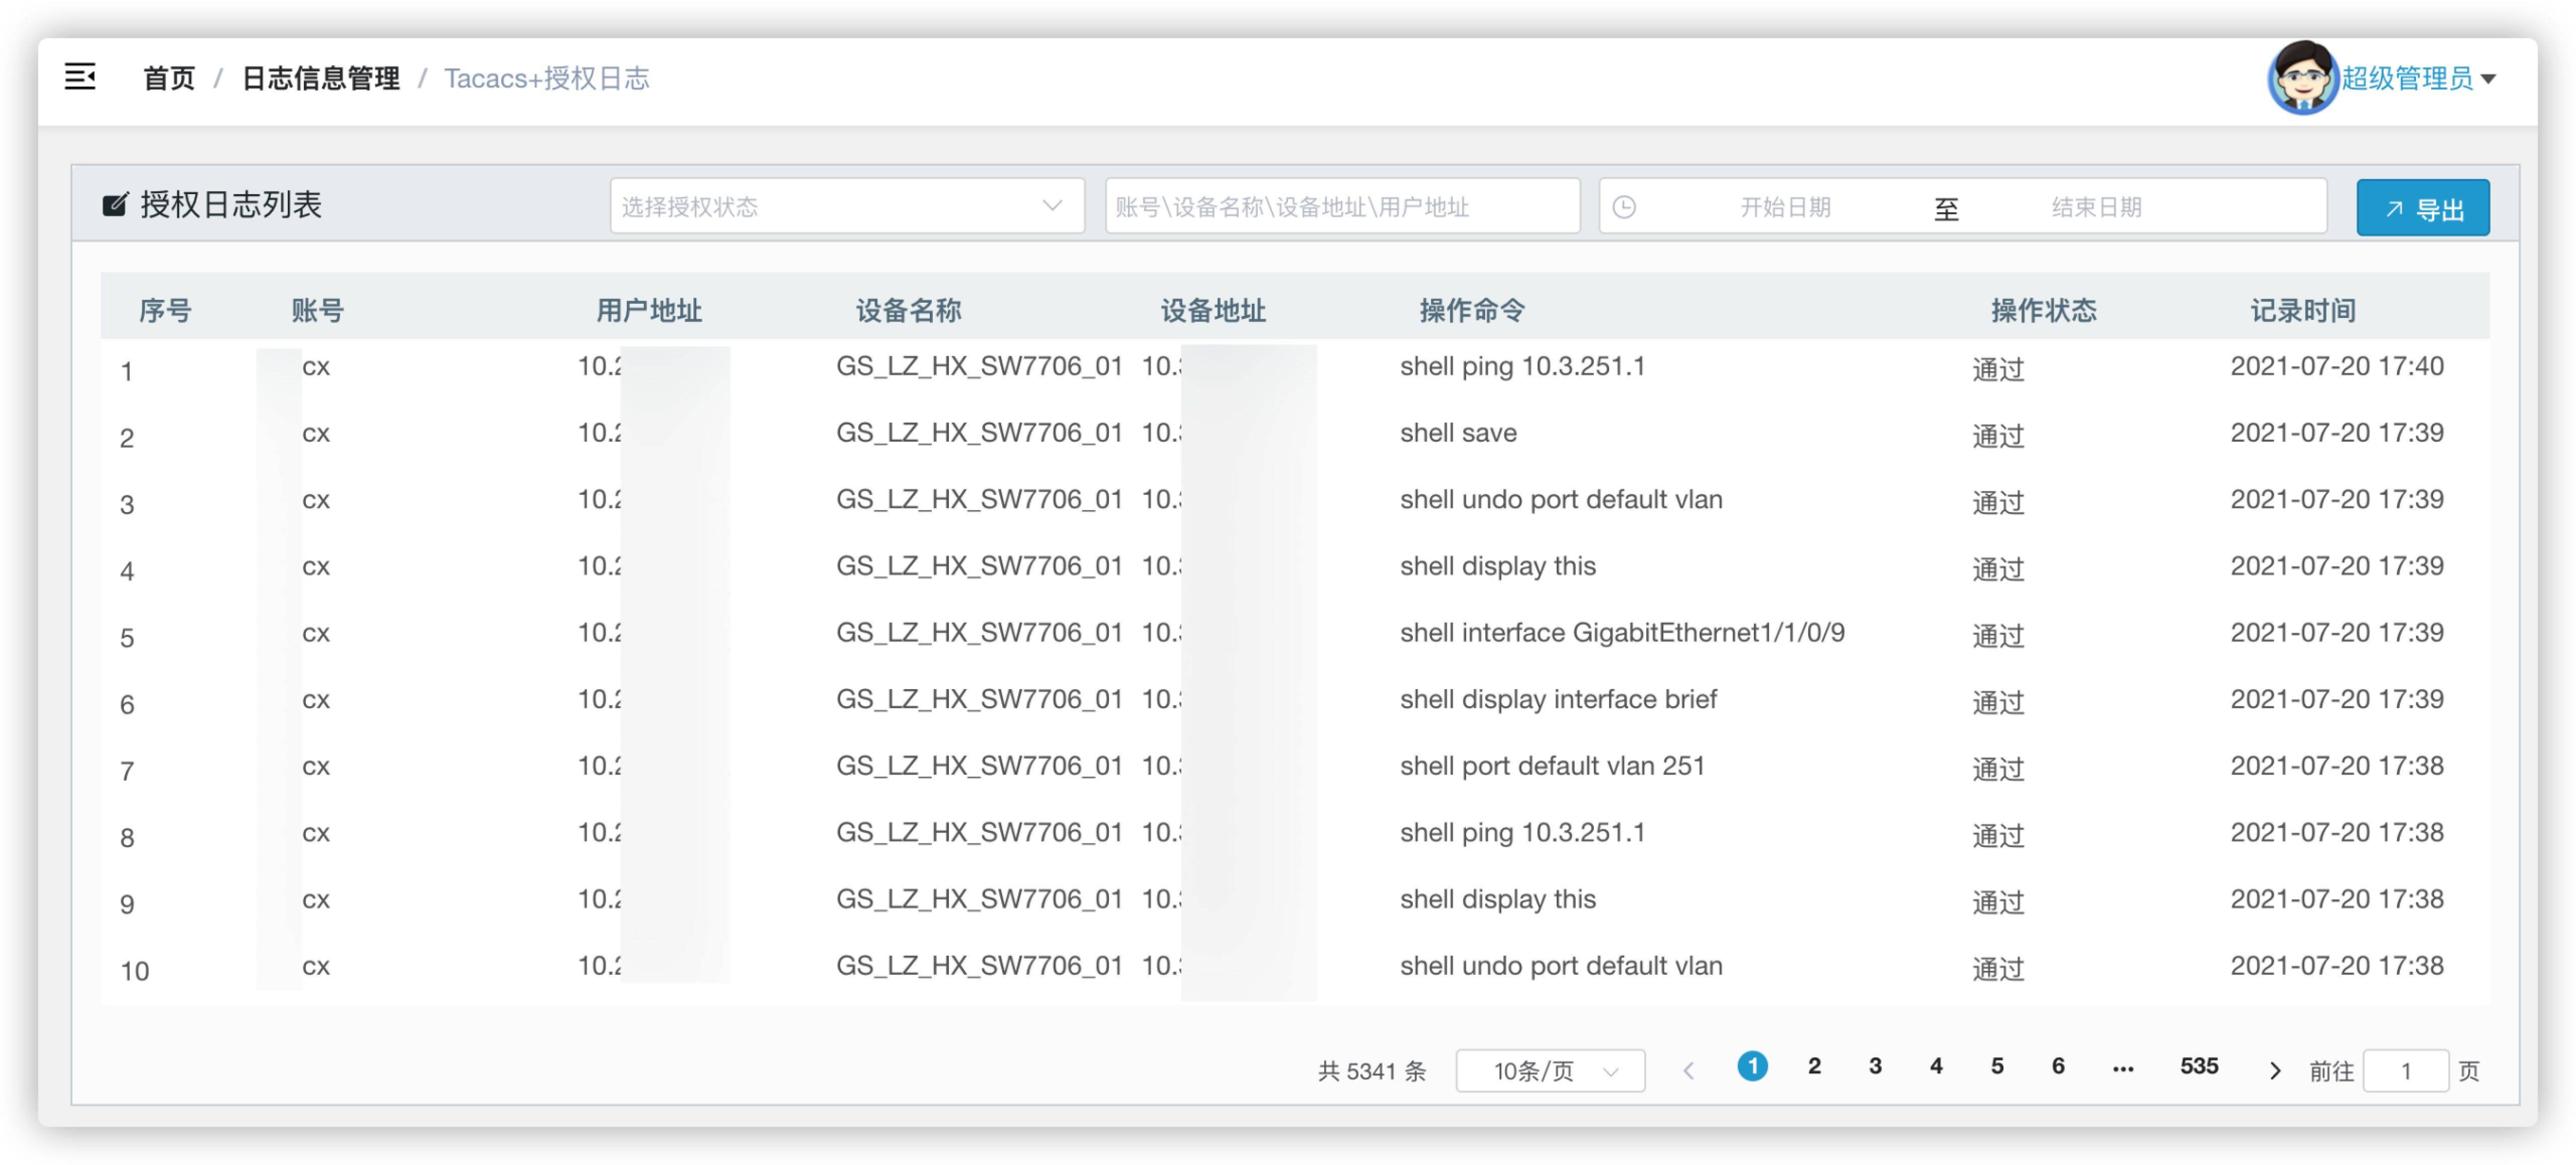Click the sidebar collapse hamburger icon
The height and width of the screenshot is (1165, 2576).
[80, 77]
